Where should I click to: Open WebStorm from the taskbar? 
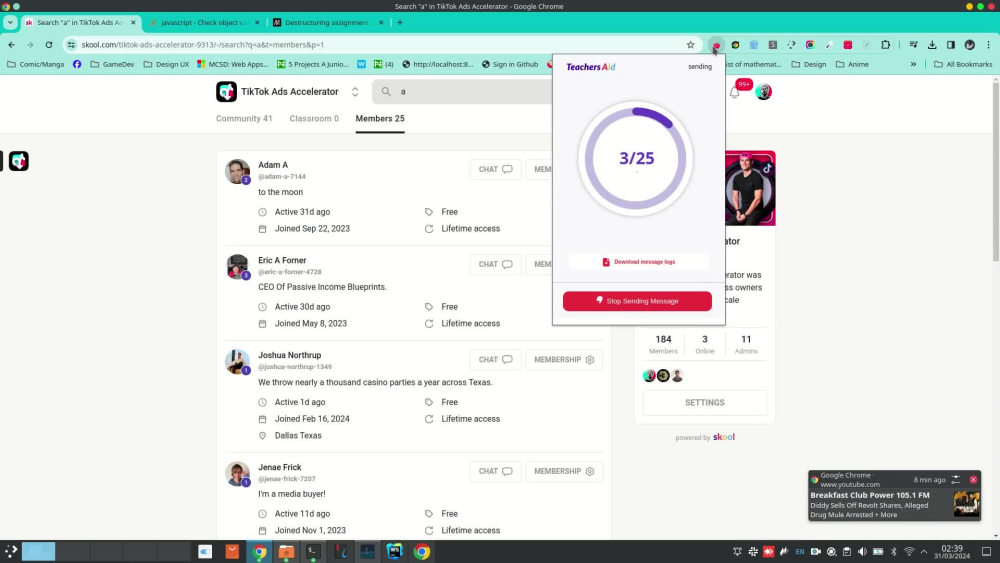394,552
